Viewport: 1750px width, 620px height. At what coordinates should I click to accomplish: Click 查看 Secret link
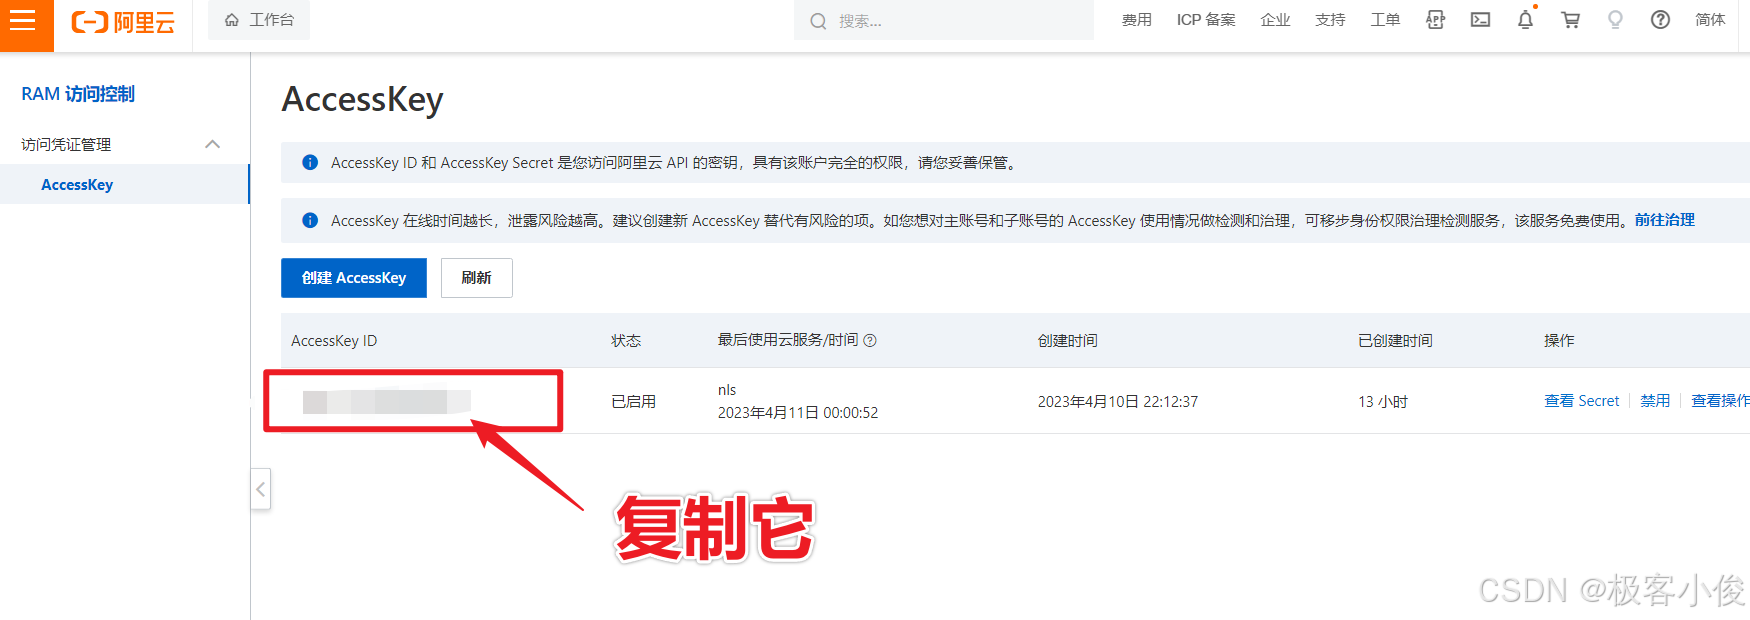[1581, 401]
